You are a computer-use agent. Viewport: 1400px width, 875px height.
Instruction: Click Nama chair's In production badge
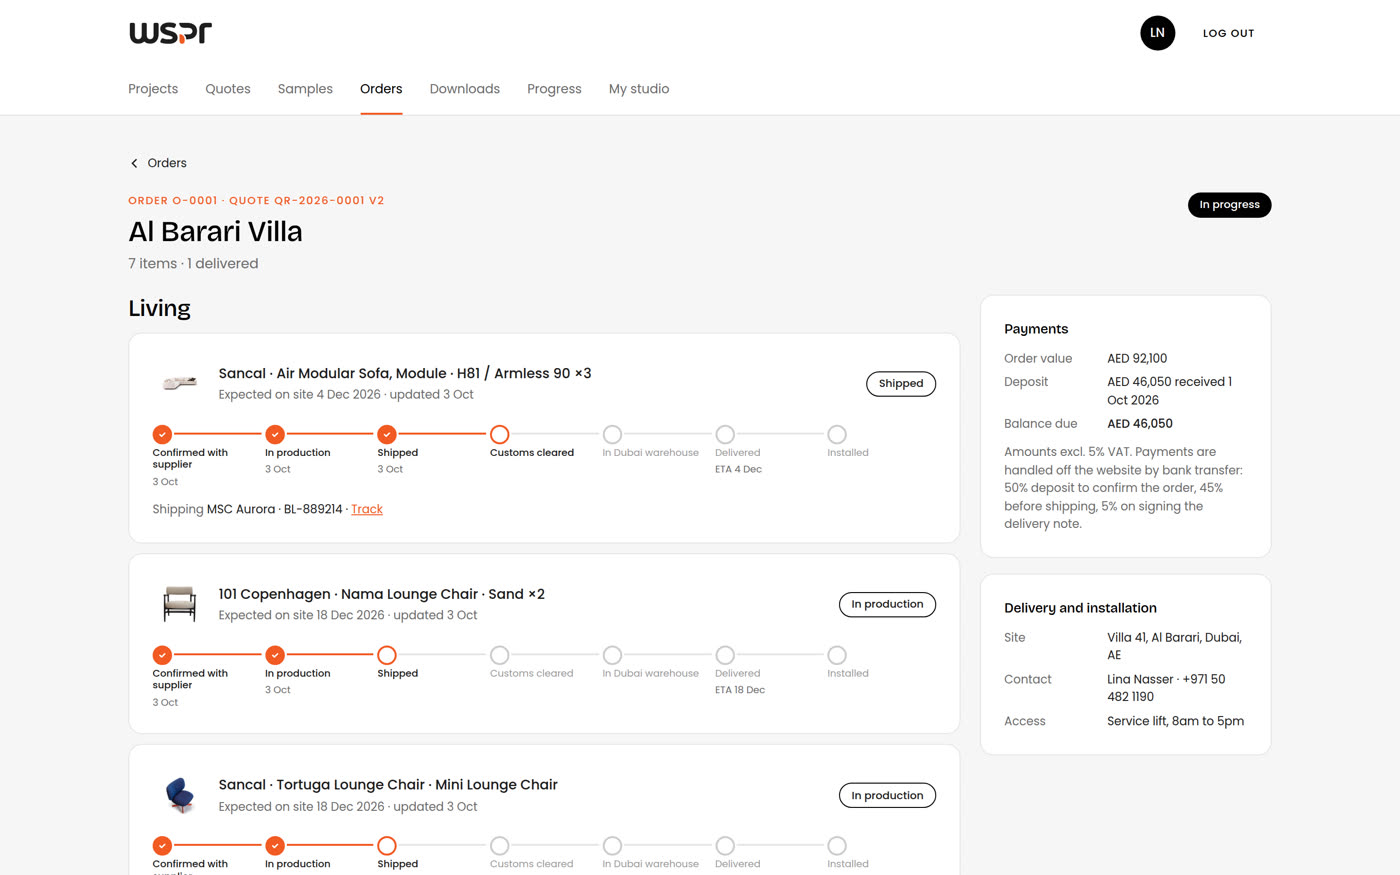(x=887, y=605)
